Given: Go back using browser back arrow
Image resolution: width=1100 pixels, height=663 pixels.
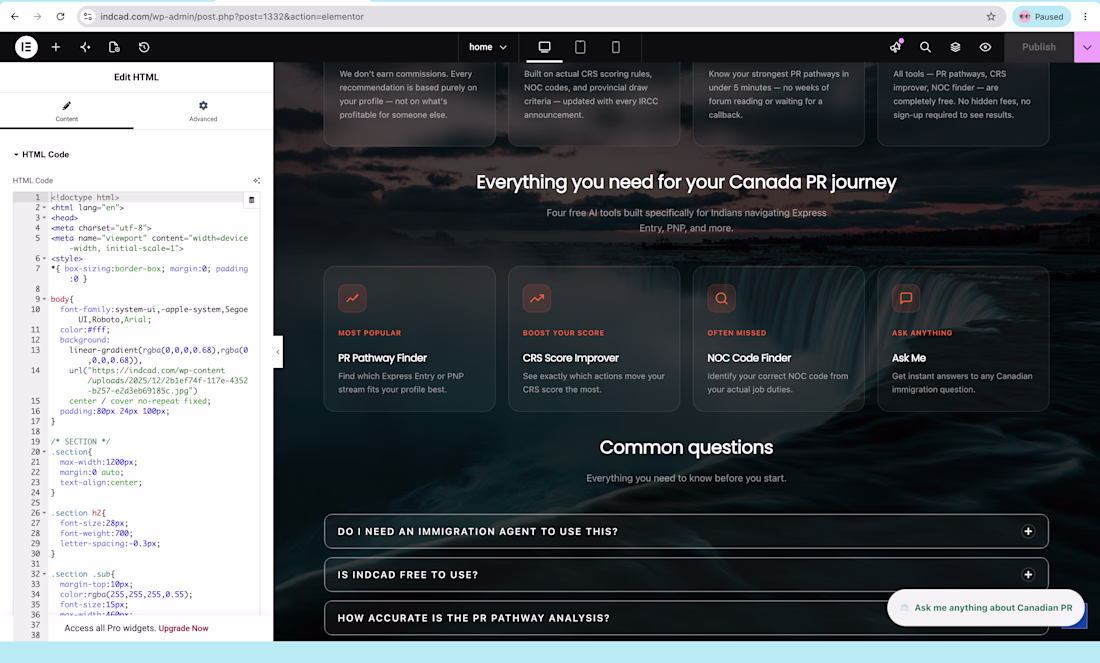Looking at the screenshot, I should (15, 16).
